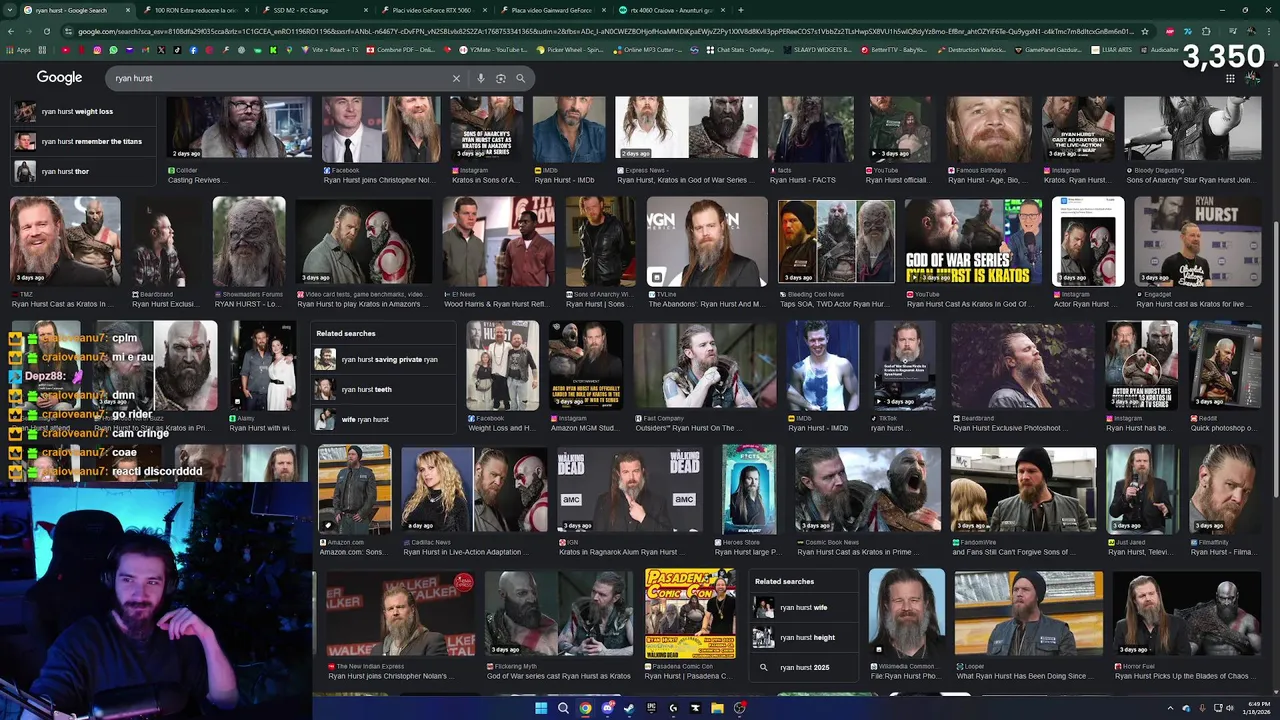
Task: Launch Epic Games from the taskbar
Action: tap(651, 708)
